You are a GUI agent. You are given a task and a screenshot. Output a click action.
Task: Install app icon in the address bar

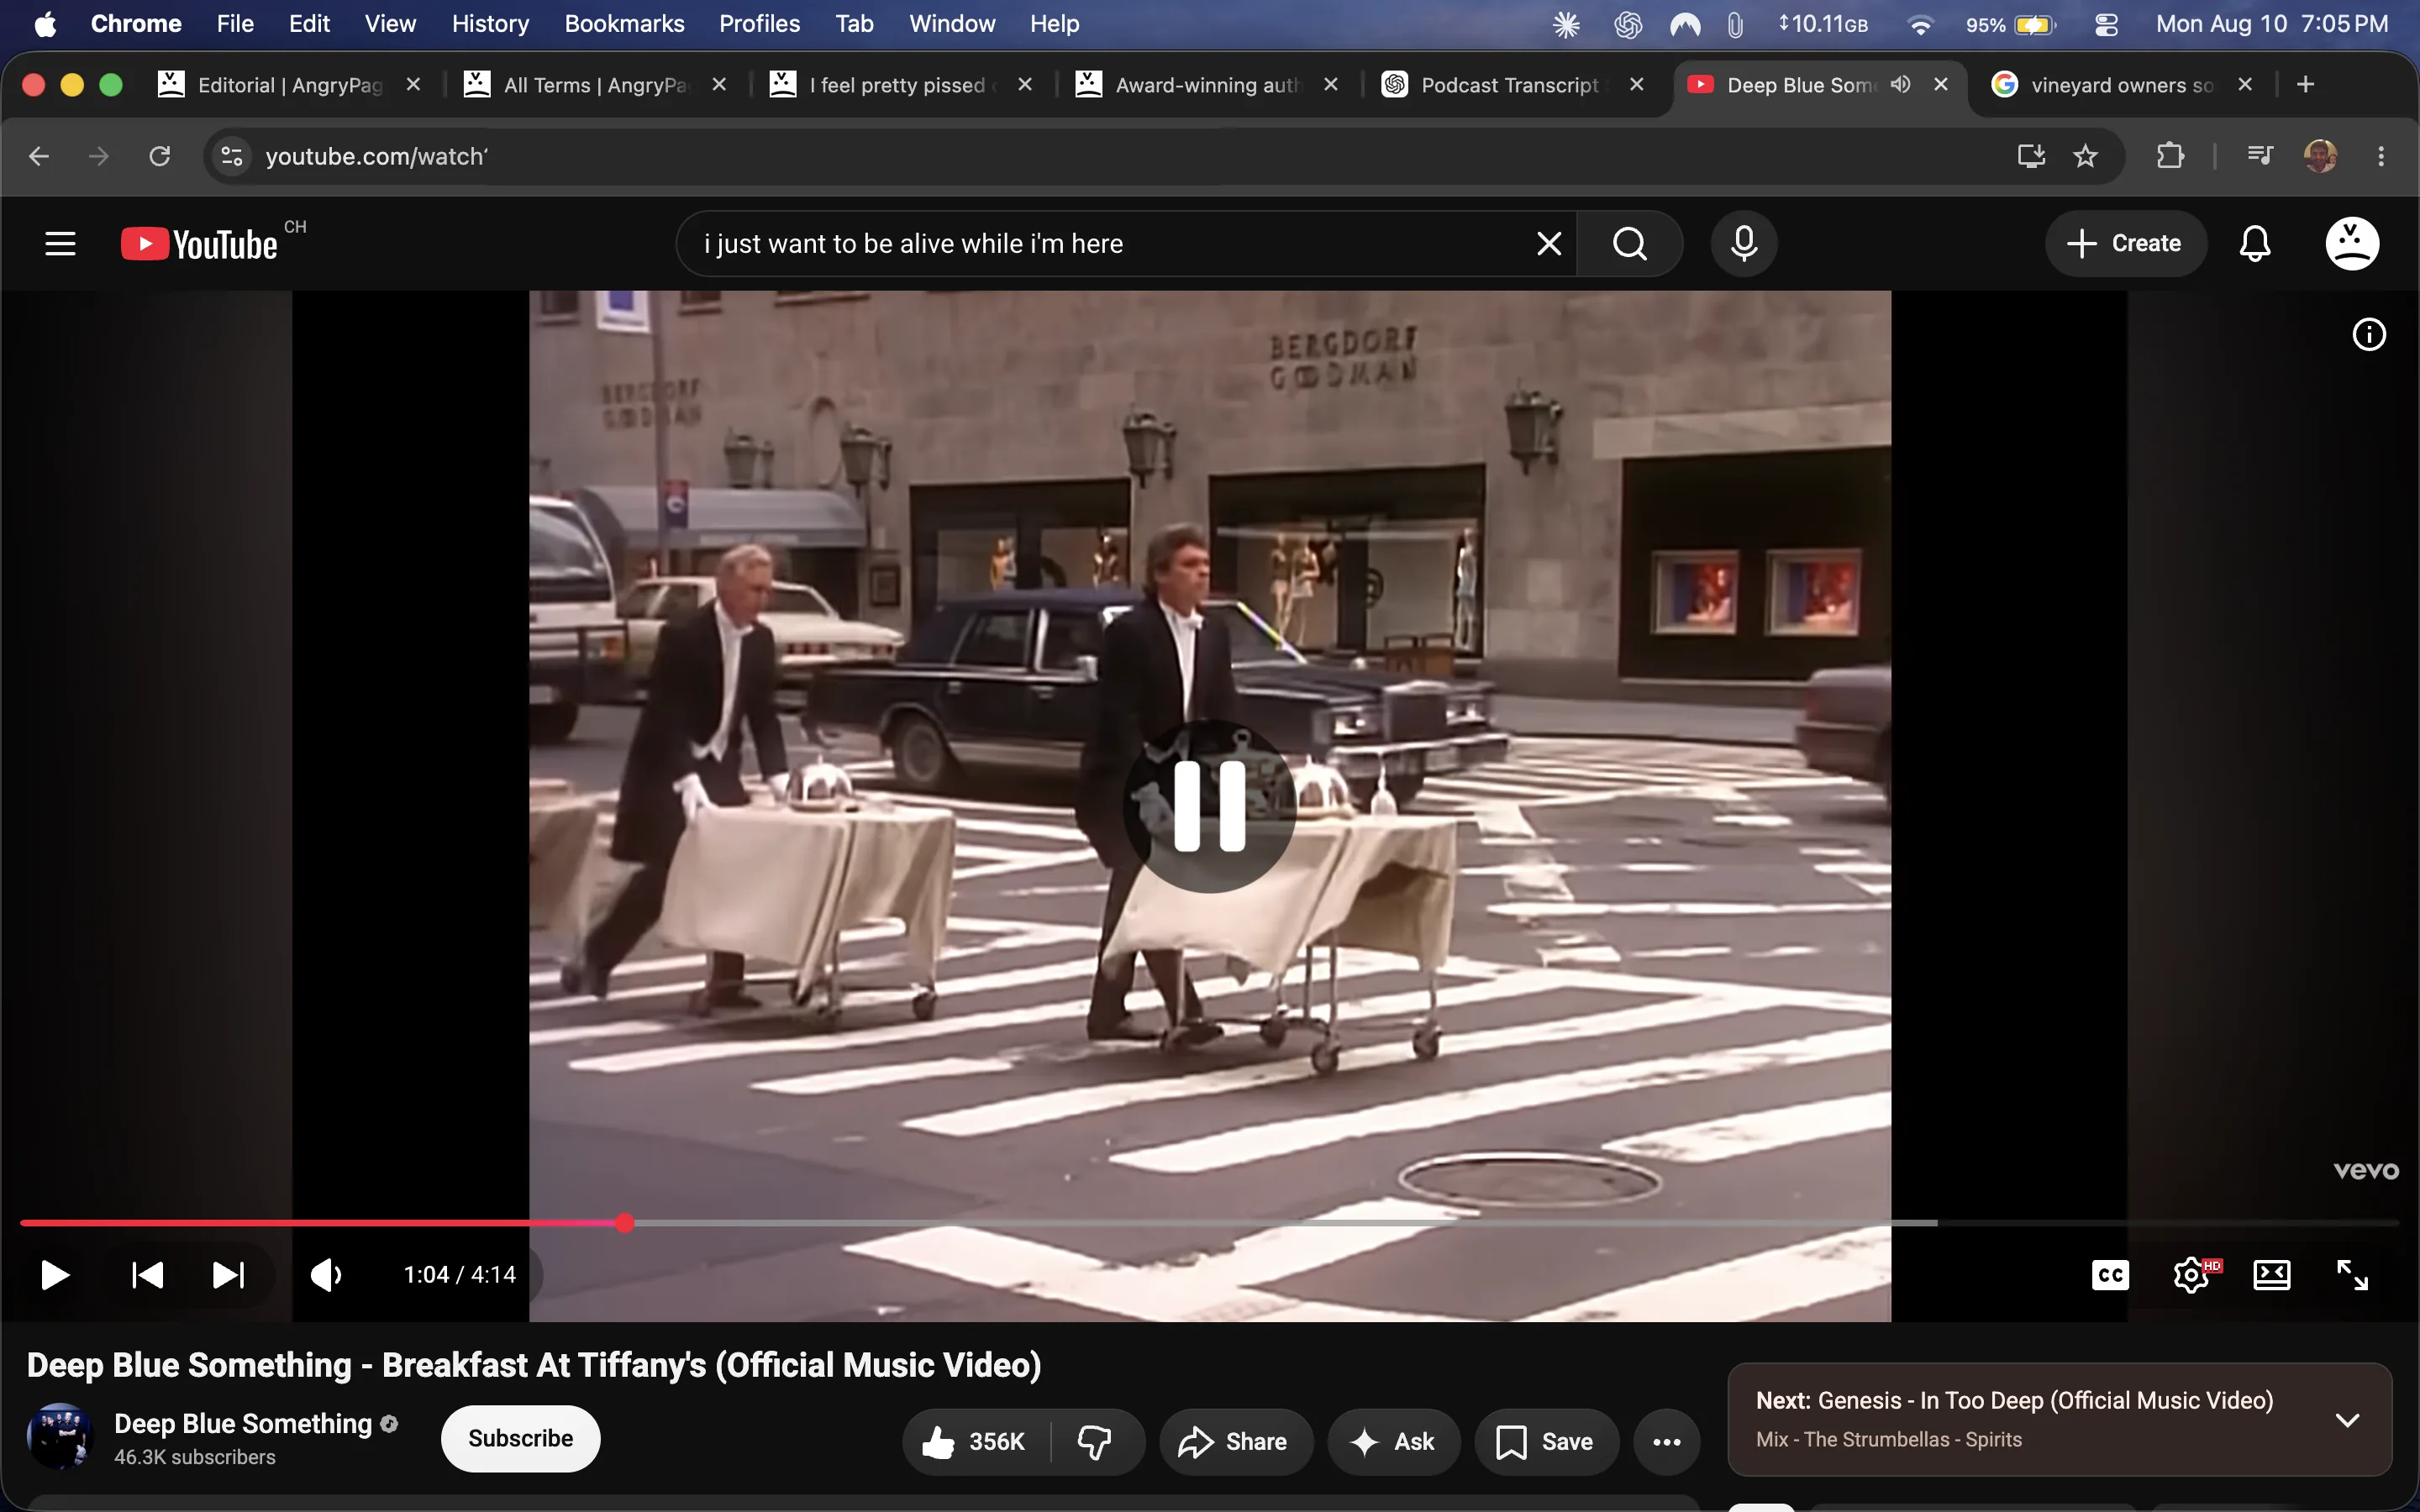point(2031,156)
